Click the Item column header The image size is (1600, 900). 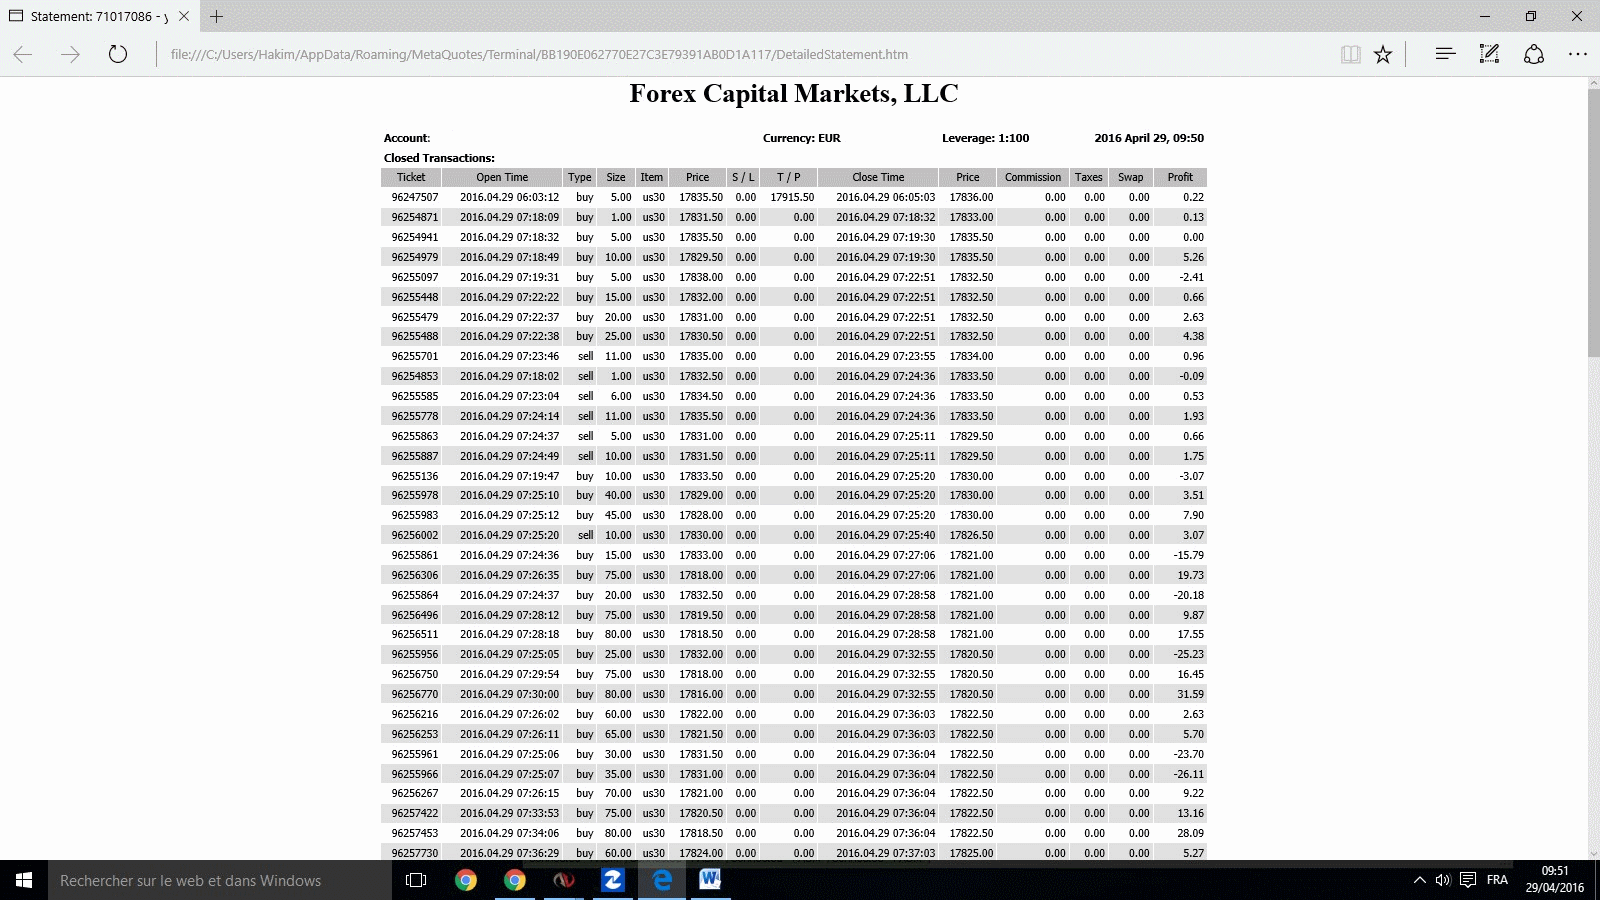point(652,177)
